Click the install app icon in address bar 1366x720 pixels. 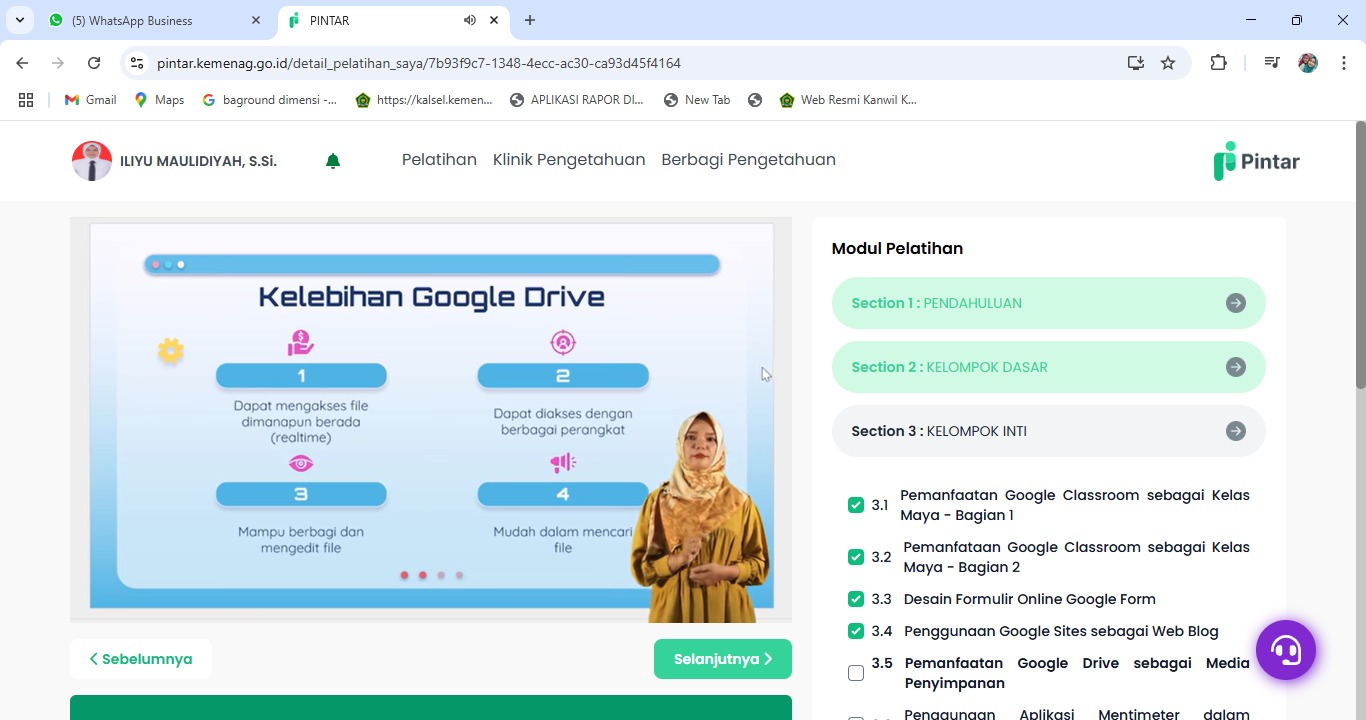[1135, 63]
